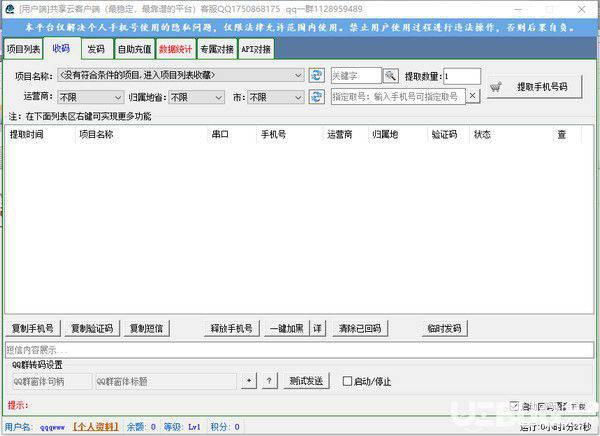Switch to the 收码 tab
Image resolution: width=600 pixels, height=436 pixels.
click(x=62, y=48)
